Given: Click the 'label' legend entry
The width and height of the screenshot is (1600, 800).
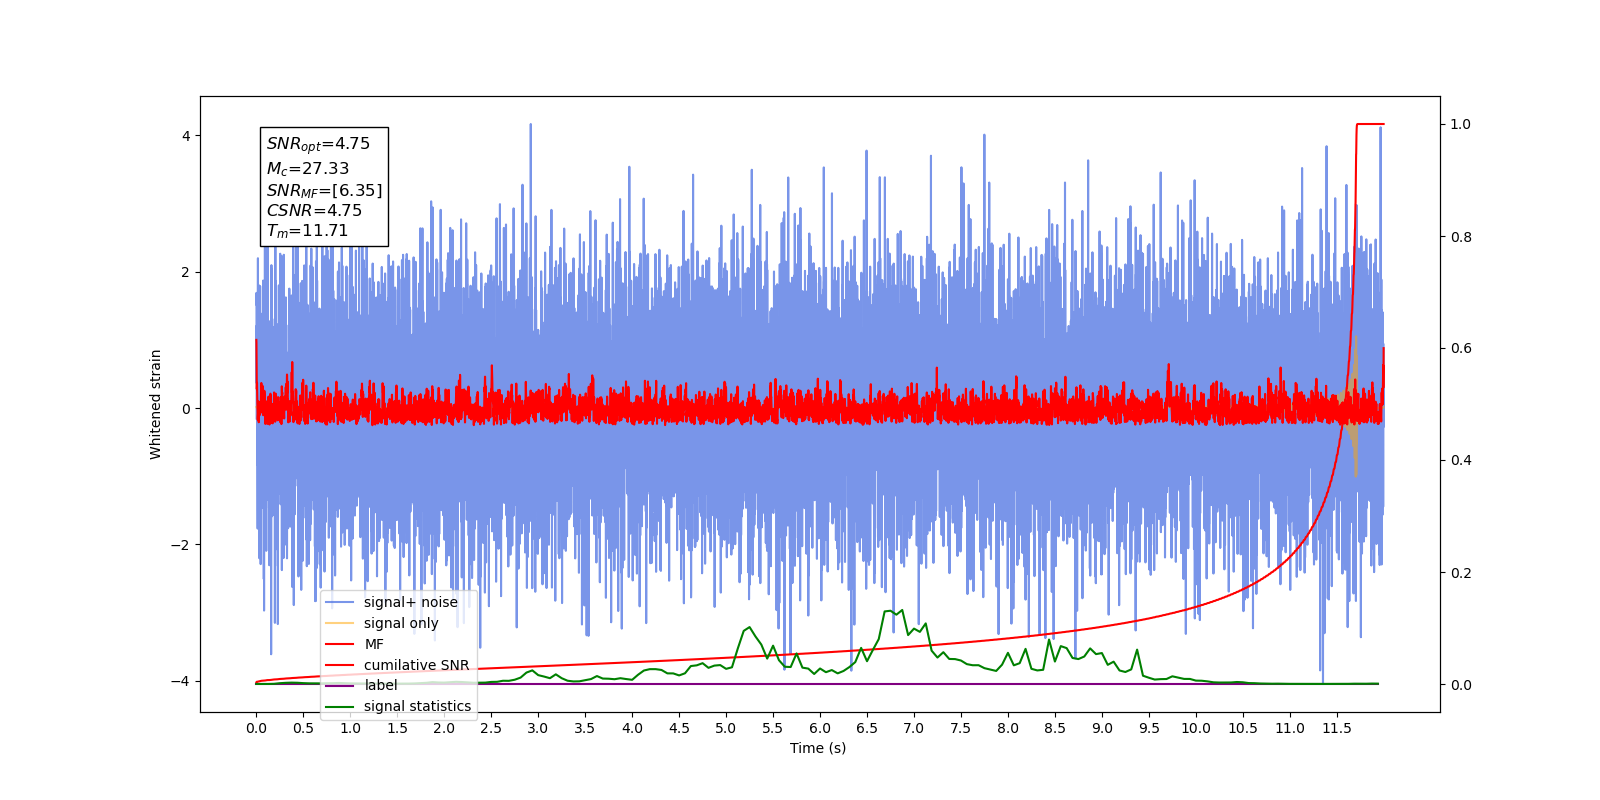Looking at the screenshot, I should point(362,685).
